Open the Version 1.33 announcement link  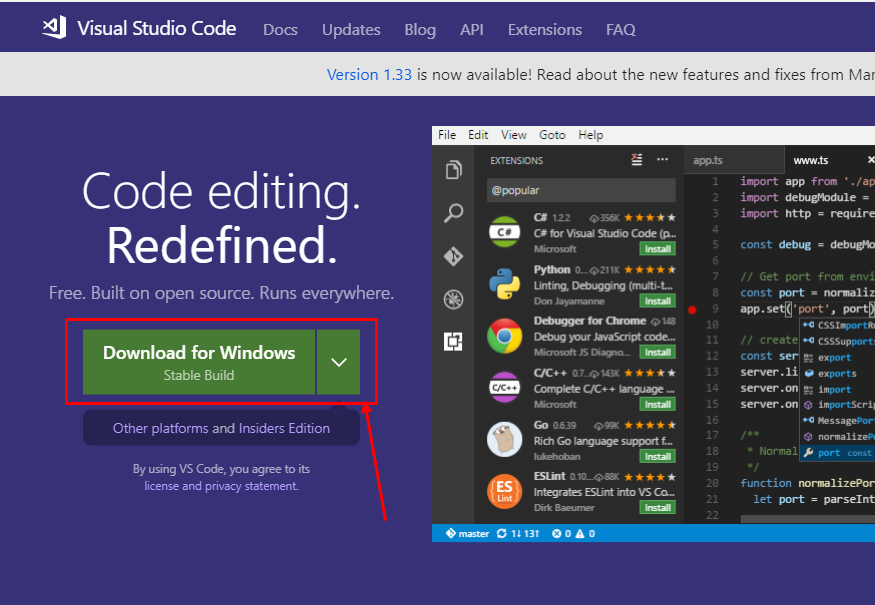click(369, 74)
